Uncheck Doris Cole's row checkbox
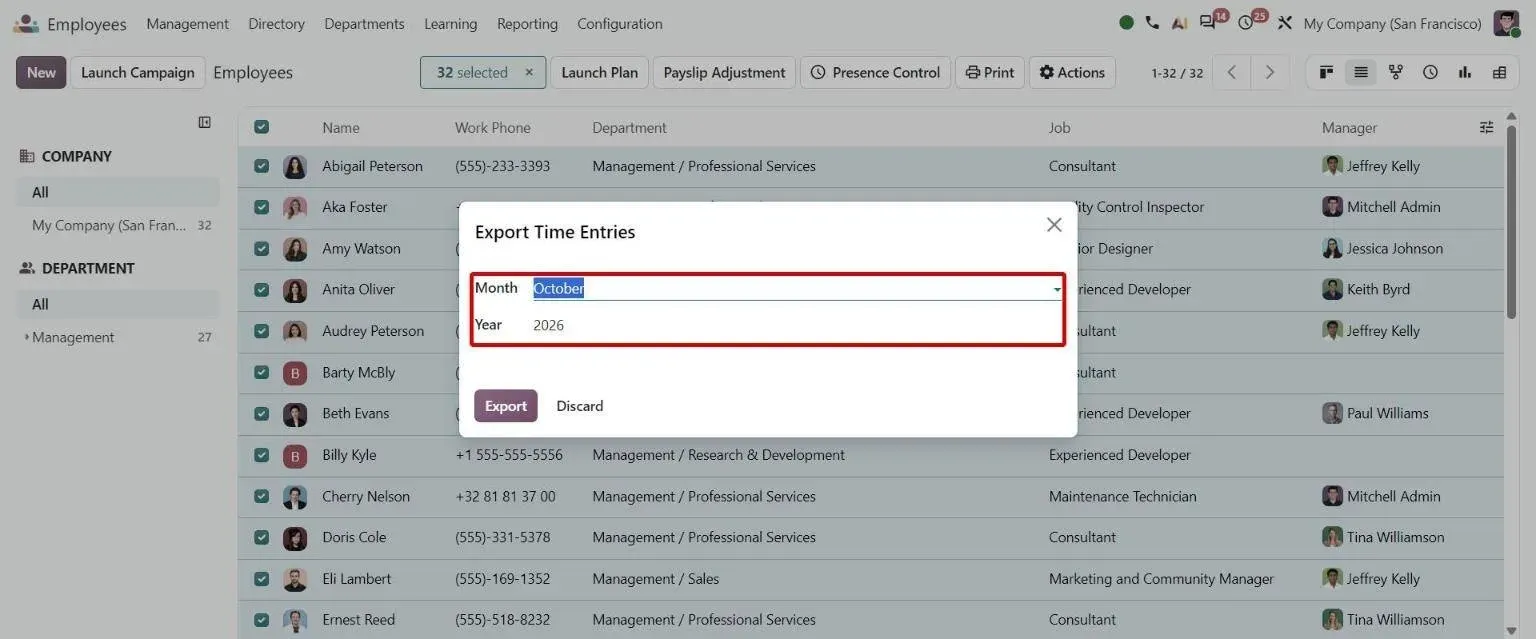This screenshot has width=1536, height=639. pyautogui.click(x=261, y=537)
